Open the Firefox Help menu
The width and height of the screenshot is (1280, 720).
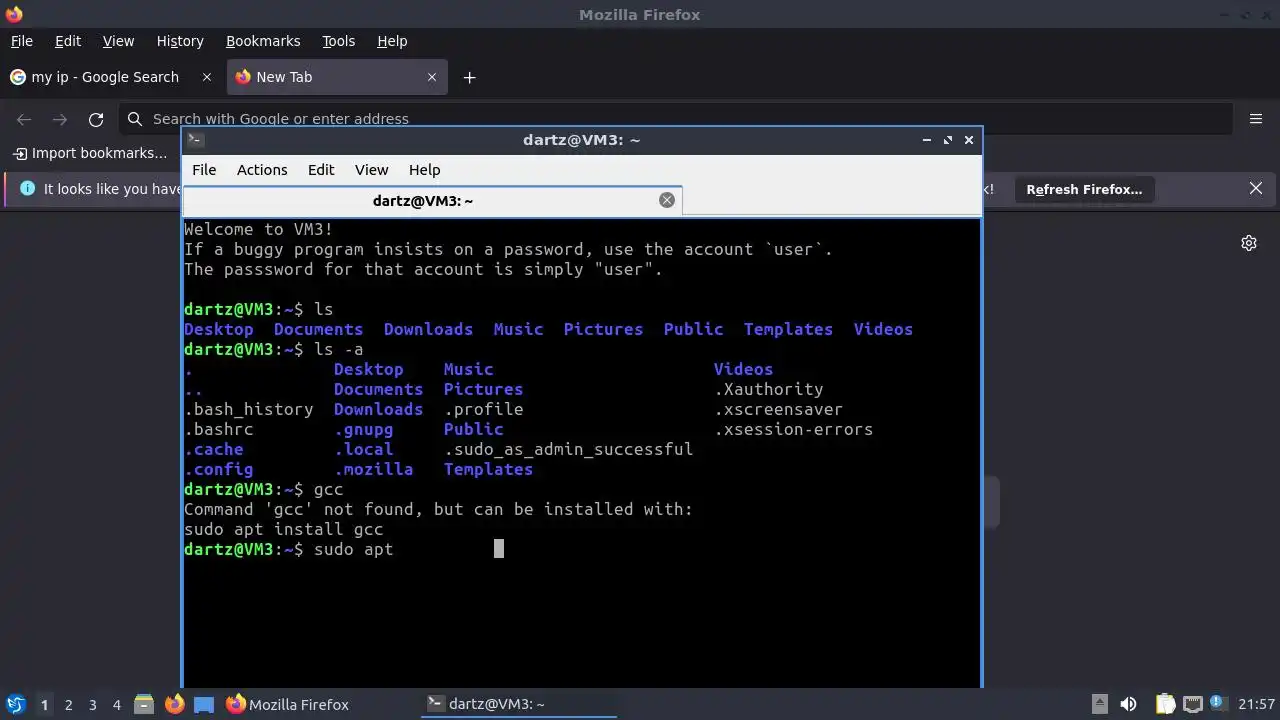tap(392, 41)
